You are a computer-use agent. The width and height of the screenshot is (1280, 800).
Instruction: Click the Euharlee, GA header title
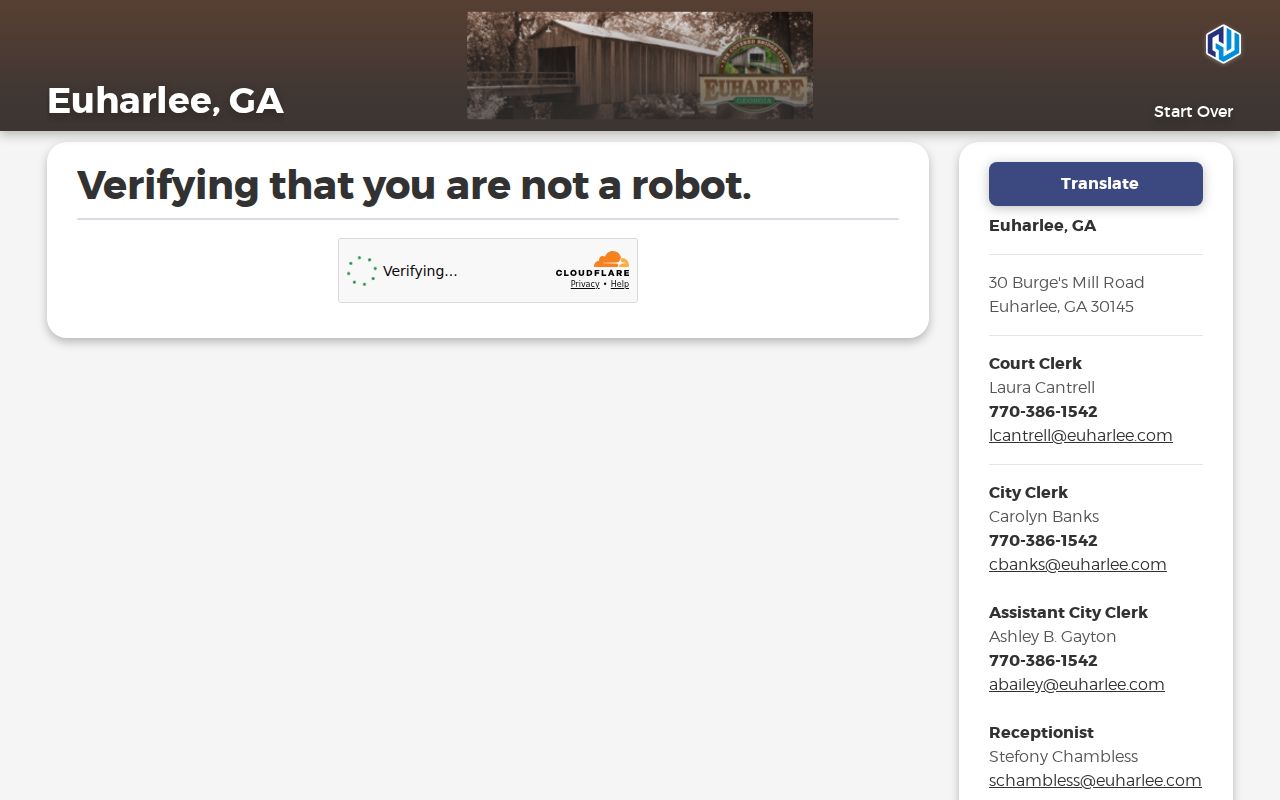pyautogui.click(x=165, y=101)
